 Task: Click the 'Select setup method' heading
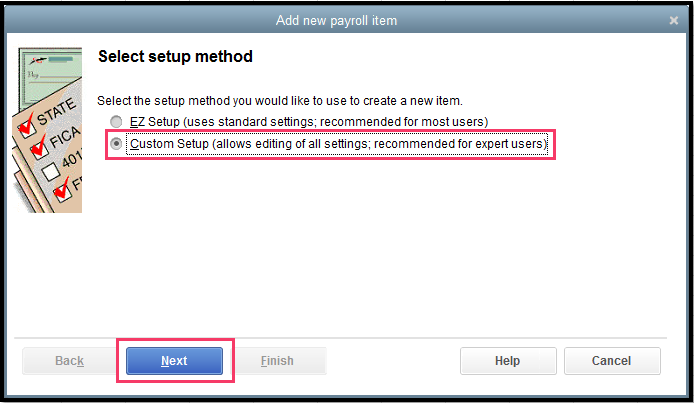pyautogui.click(x=175, y=57)
